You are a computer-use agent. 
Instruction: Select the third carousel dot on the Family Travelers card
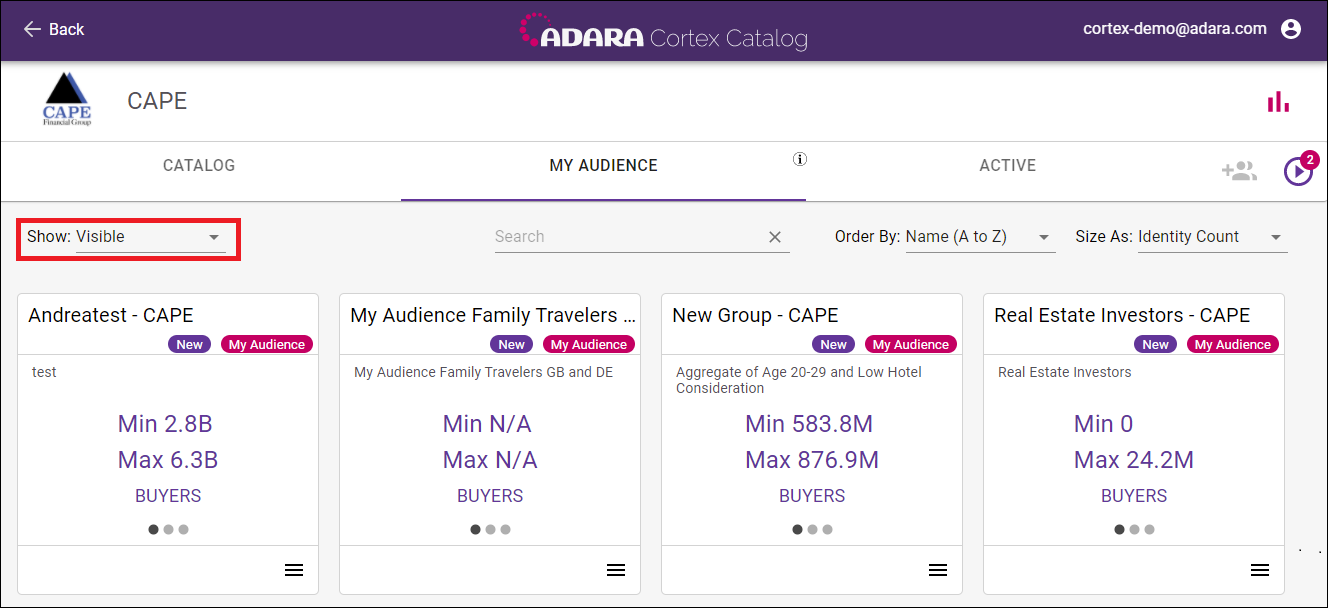[505, 530]
